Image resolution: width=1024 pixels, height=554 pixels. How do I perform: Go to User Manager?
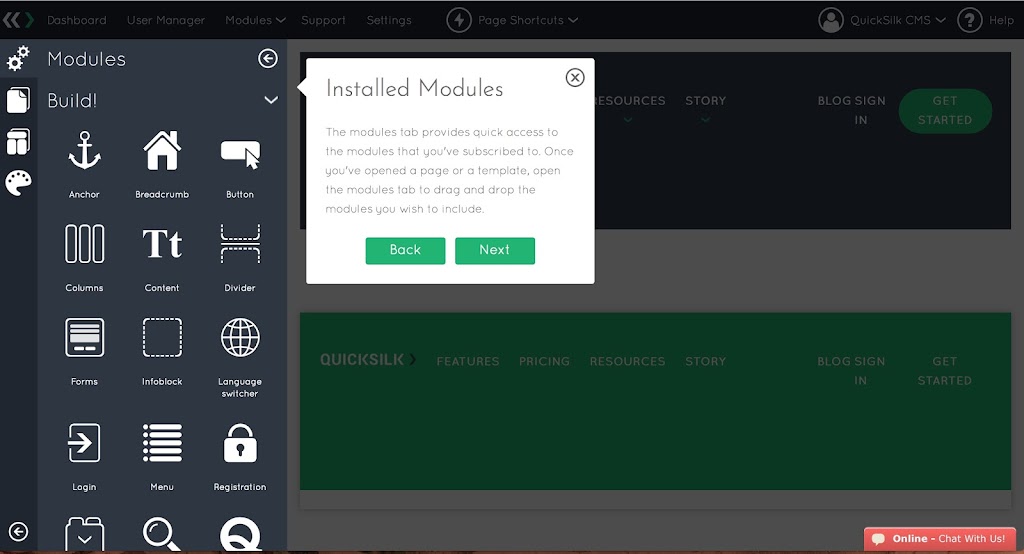166,20
